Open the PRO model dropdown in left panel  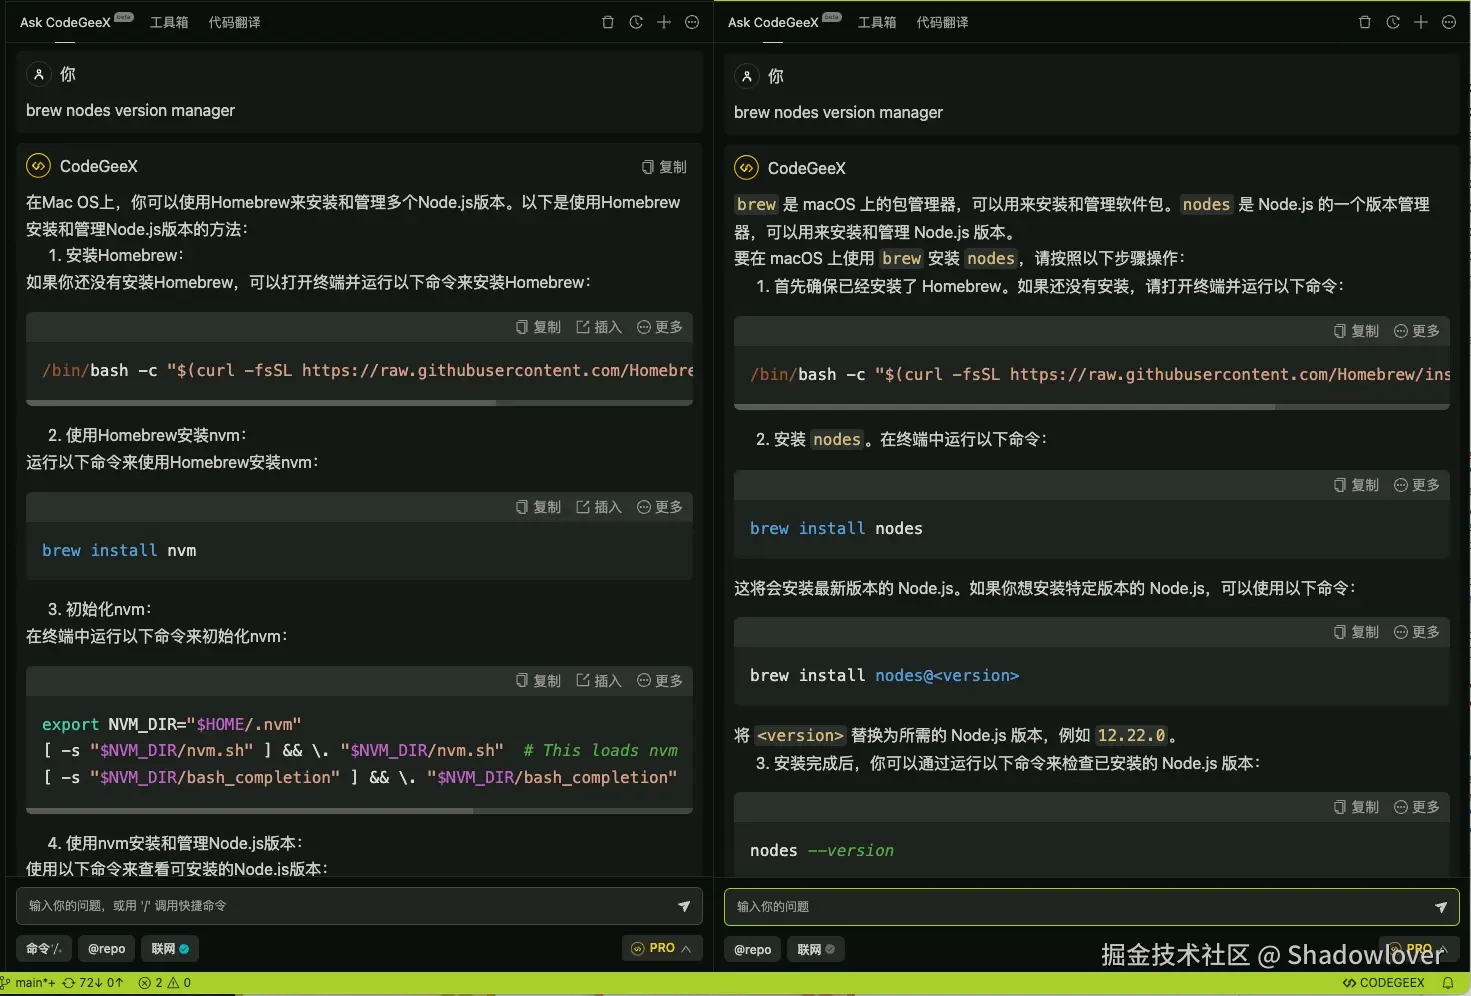pos(662,948)
